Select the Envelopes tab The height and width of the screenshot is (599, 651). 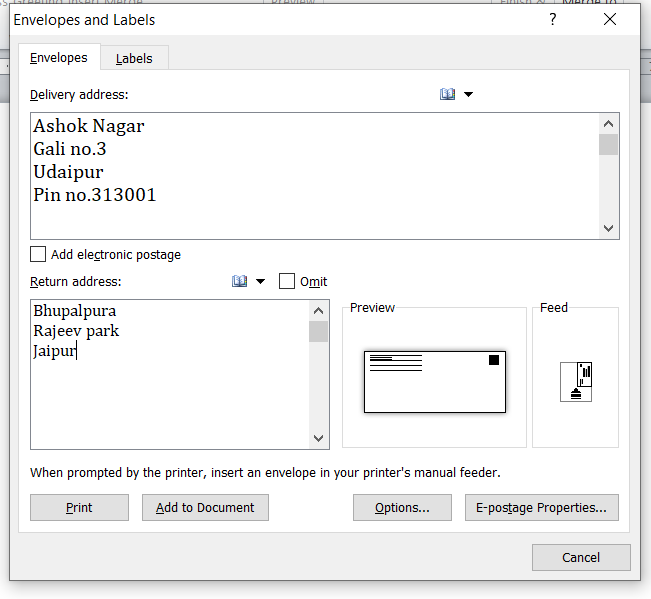point(59,58)
